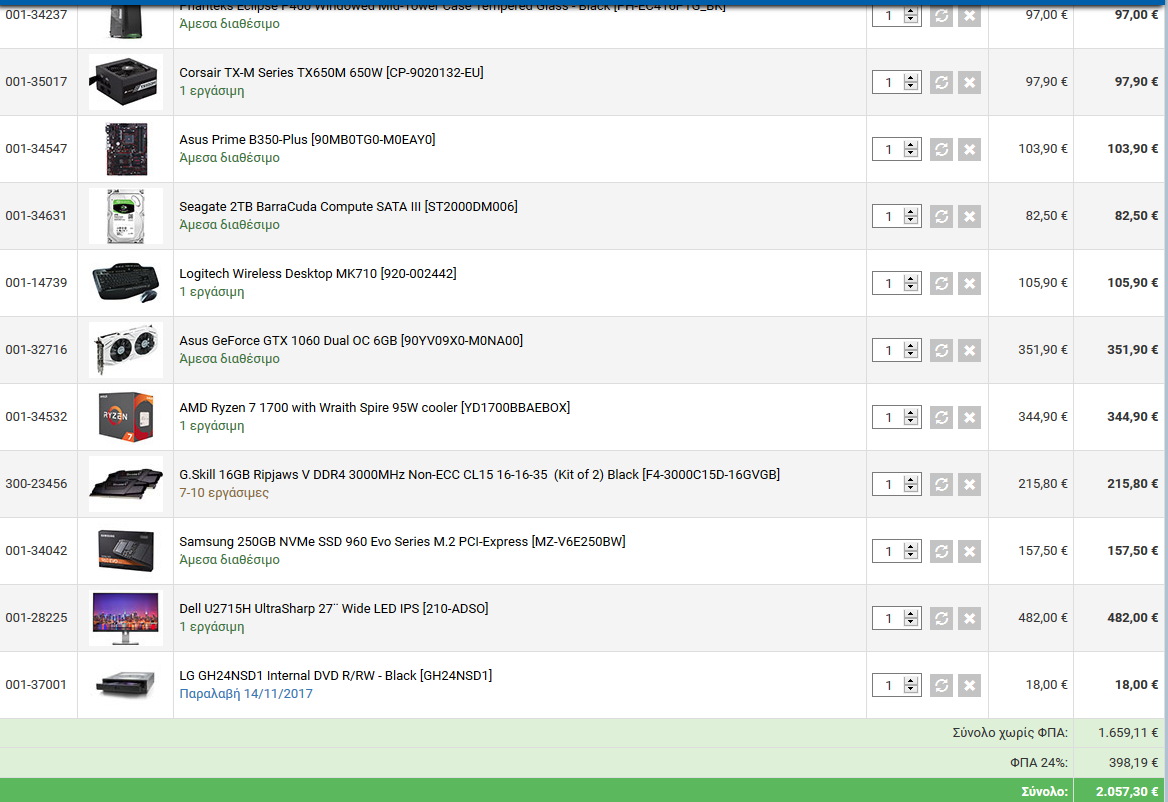Remove LG GH24NSD1 DVD drive from cart
1168x802 pixels.
969,685
